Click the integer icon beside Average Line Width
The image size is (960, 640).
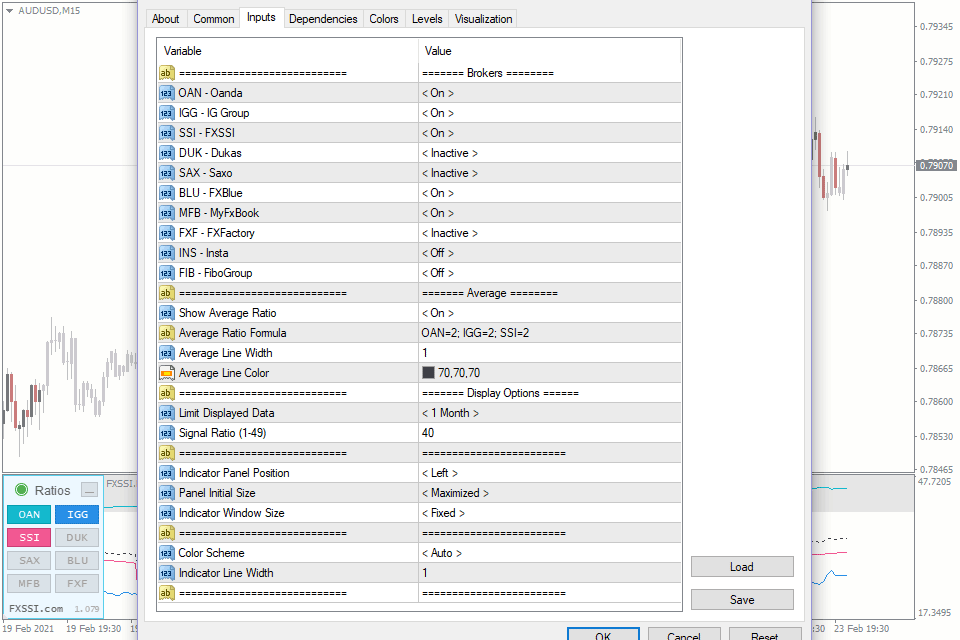tap(167, 353)
